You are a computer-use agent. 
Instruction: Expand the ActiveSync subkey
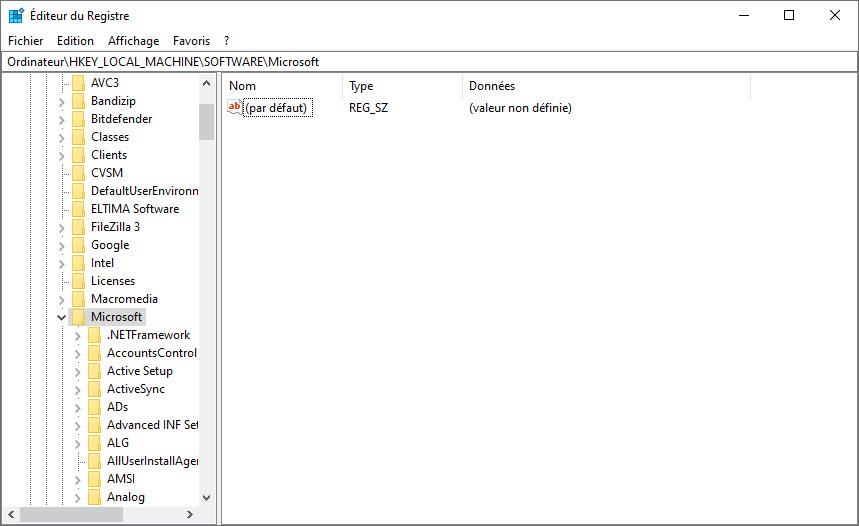pos(77,390)
